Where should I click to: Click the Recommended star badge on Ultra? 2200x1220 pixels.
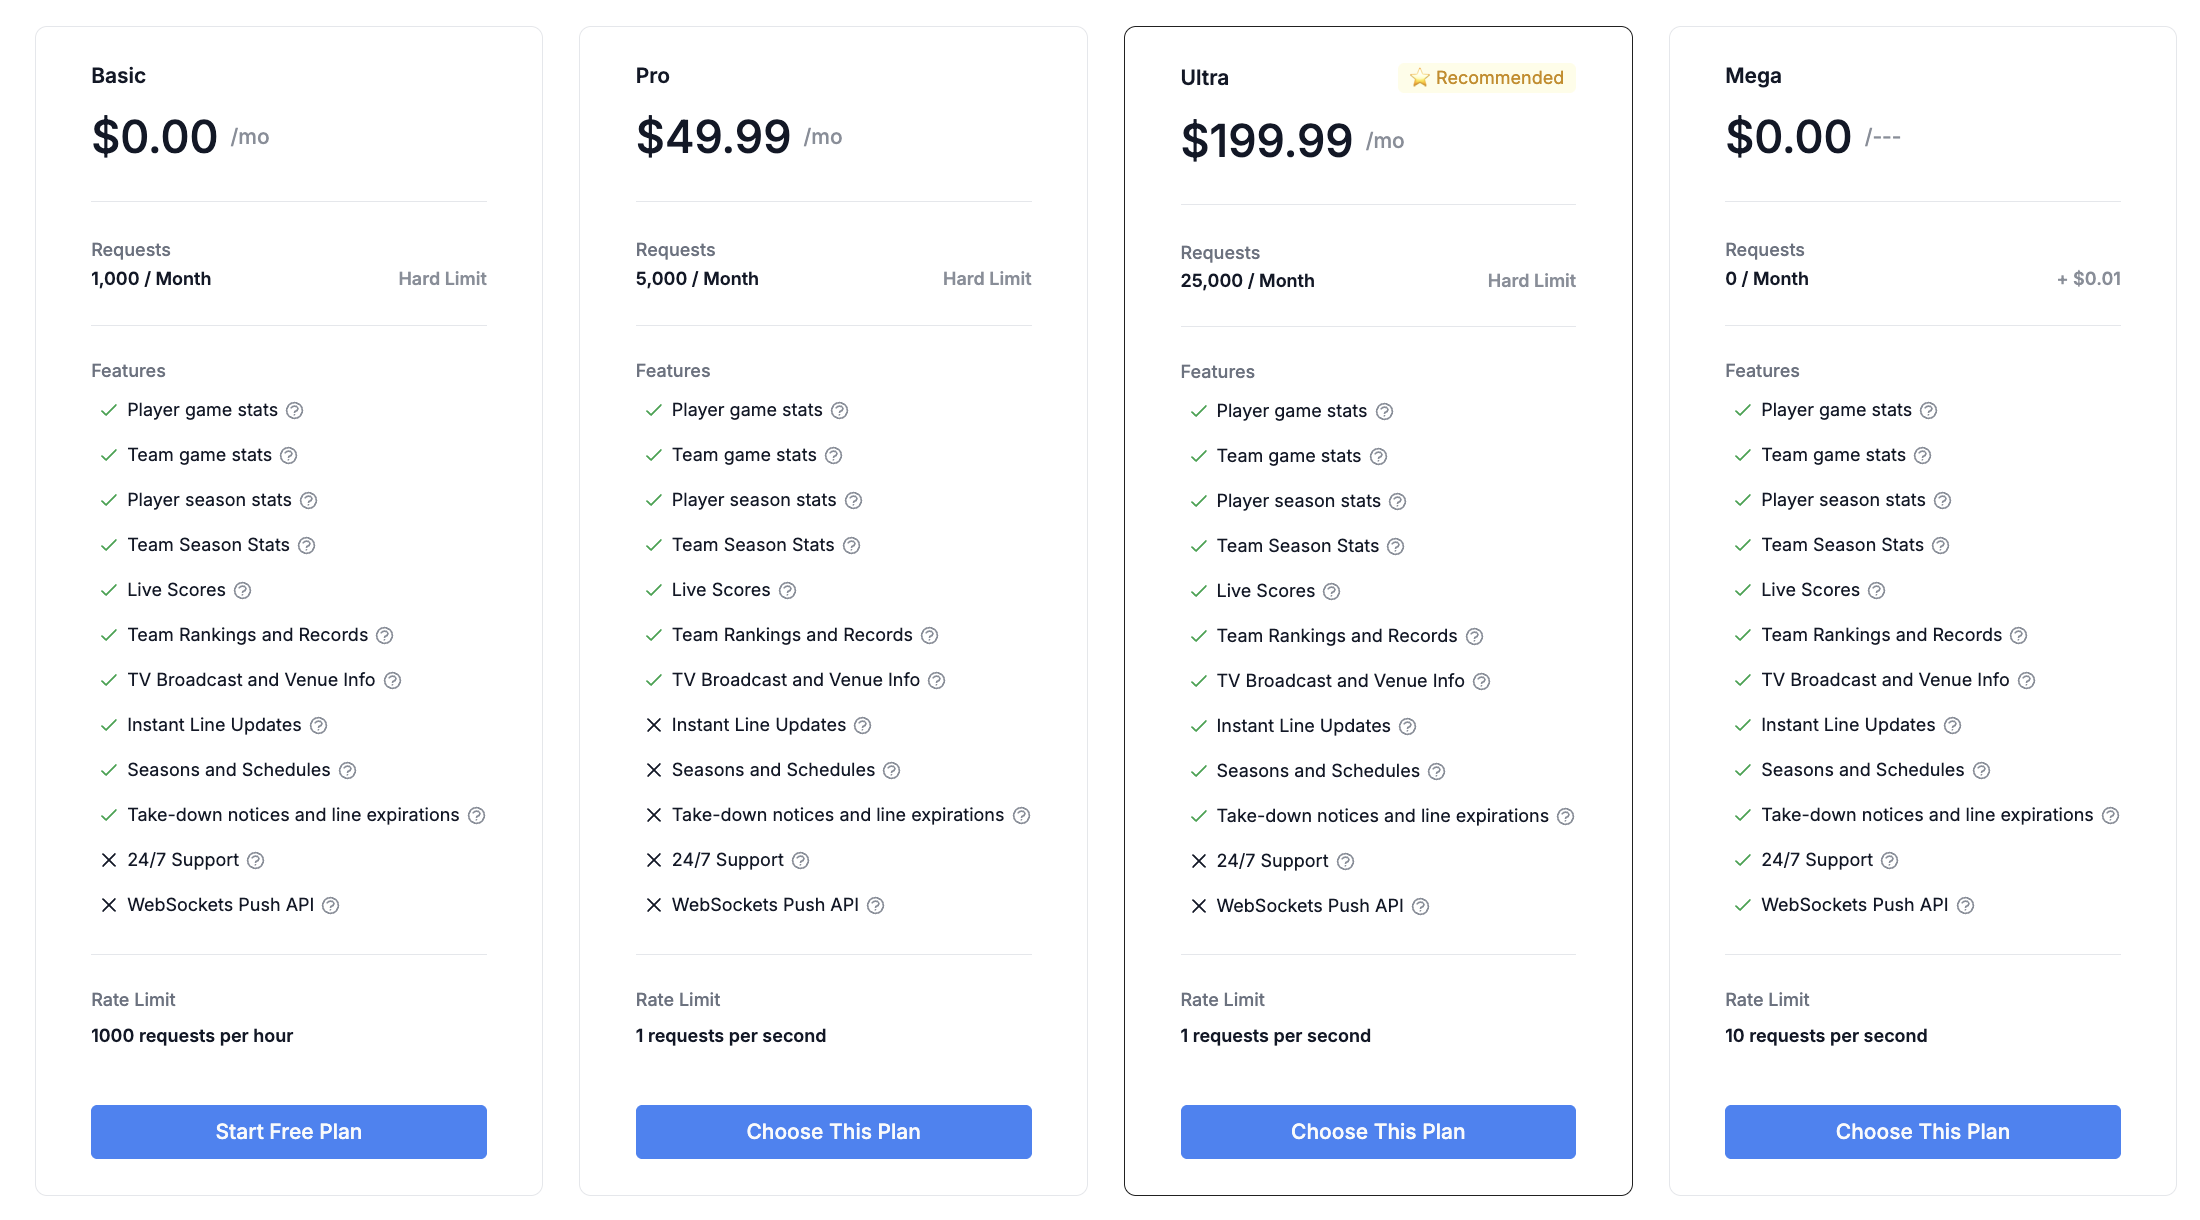click(x=1486, y=78)
